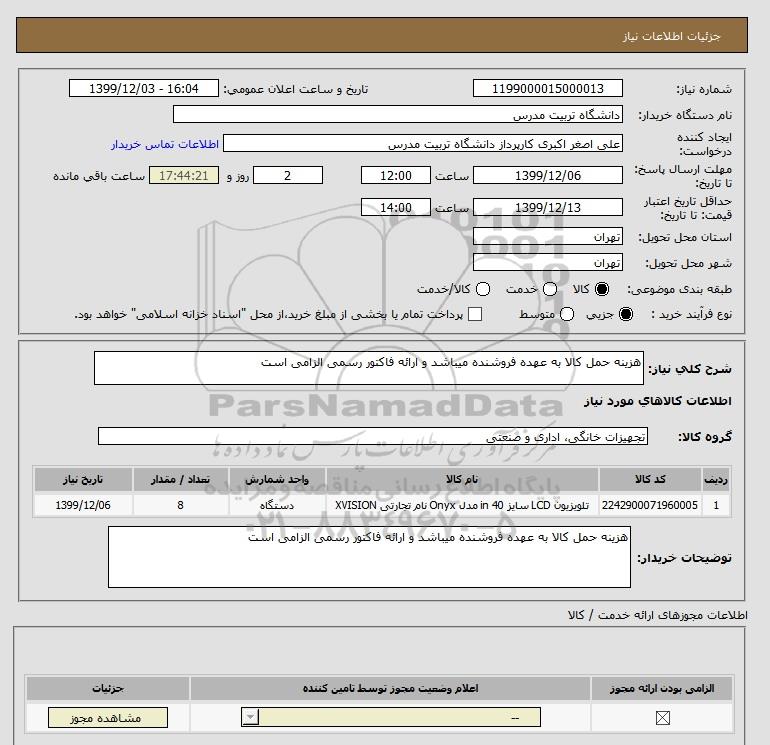770x745 pixels.
Task: Click the remaining days field showing 2
Action: point(288,175)
